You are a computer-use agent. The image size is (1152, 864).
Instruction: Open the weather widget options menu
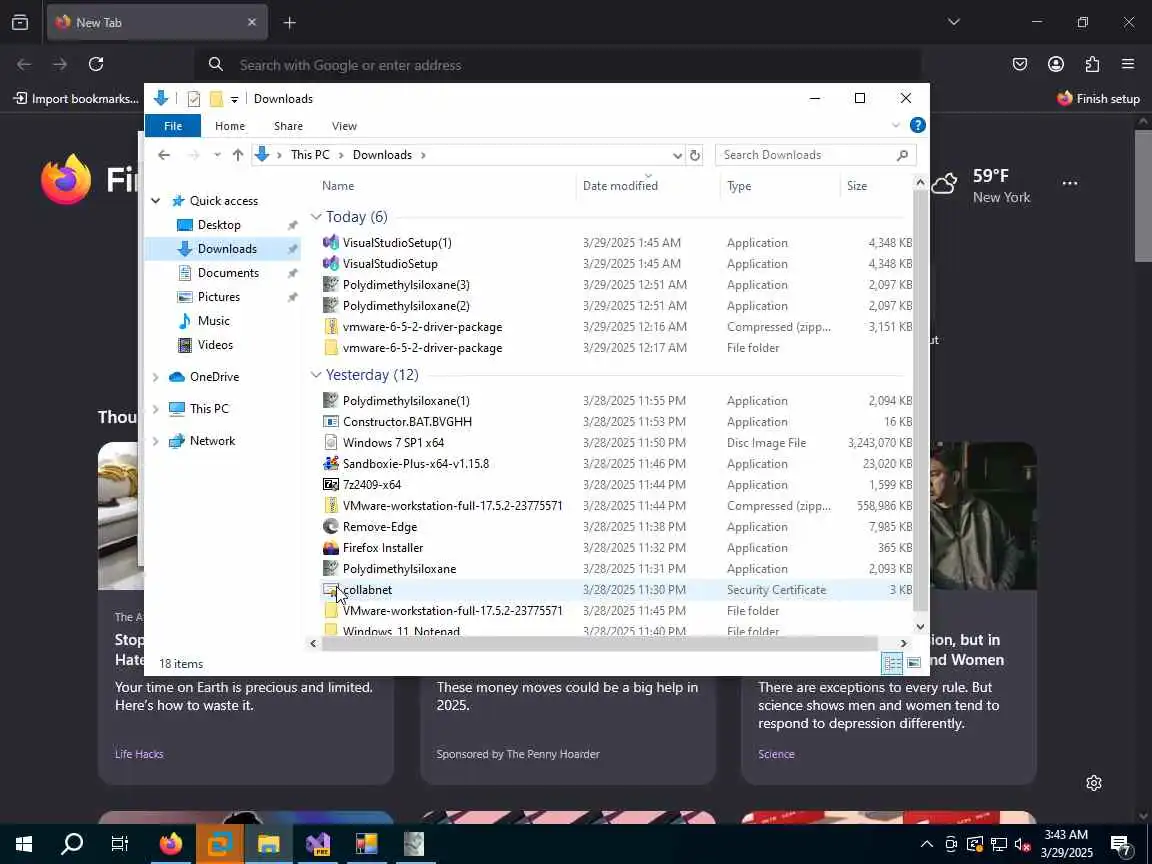(x=1070, y=184)
